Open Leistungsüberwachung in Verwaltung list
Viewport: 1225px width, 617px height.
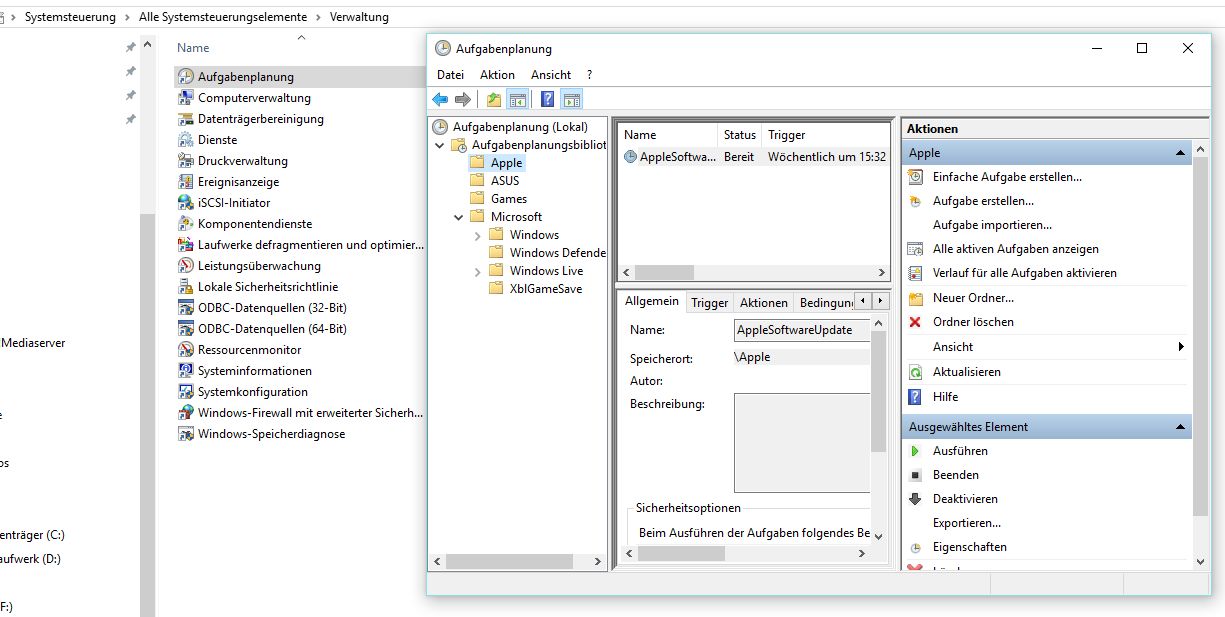point(259,266)
